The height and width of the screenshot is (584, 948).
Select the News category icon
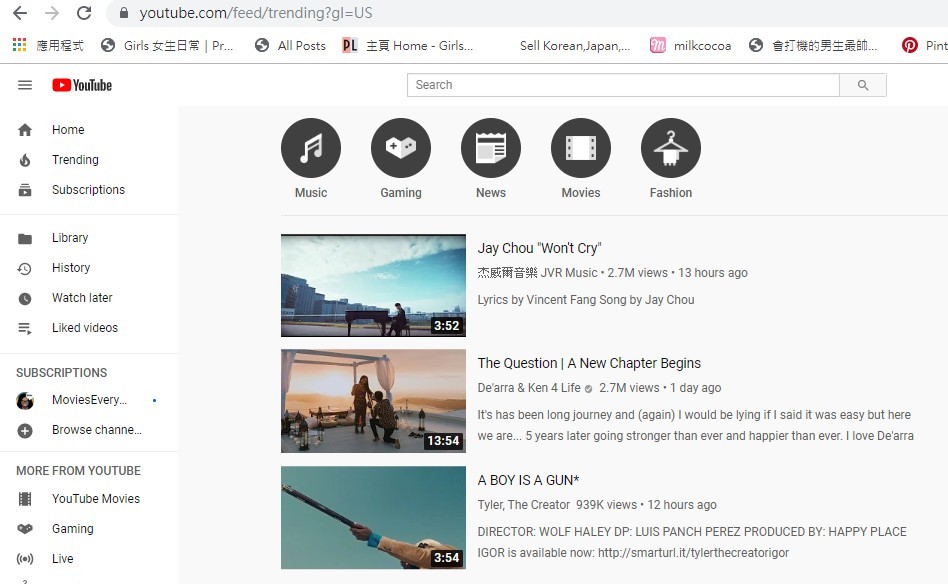coord(491,149)
